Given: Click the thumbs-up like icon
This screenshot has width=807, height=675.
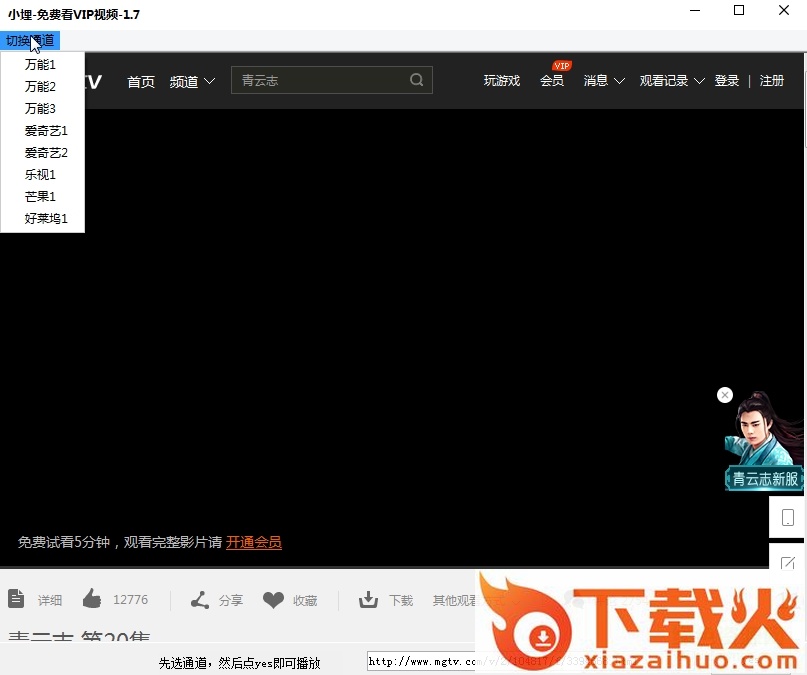Looking at the screenshot, I should click(92, 599).
